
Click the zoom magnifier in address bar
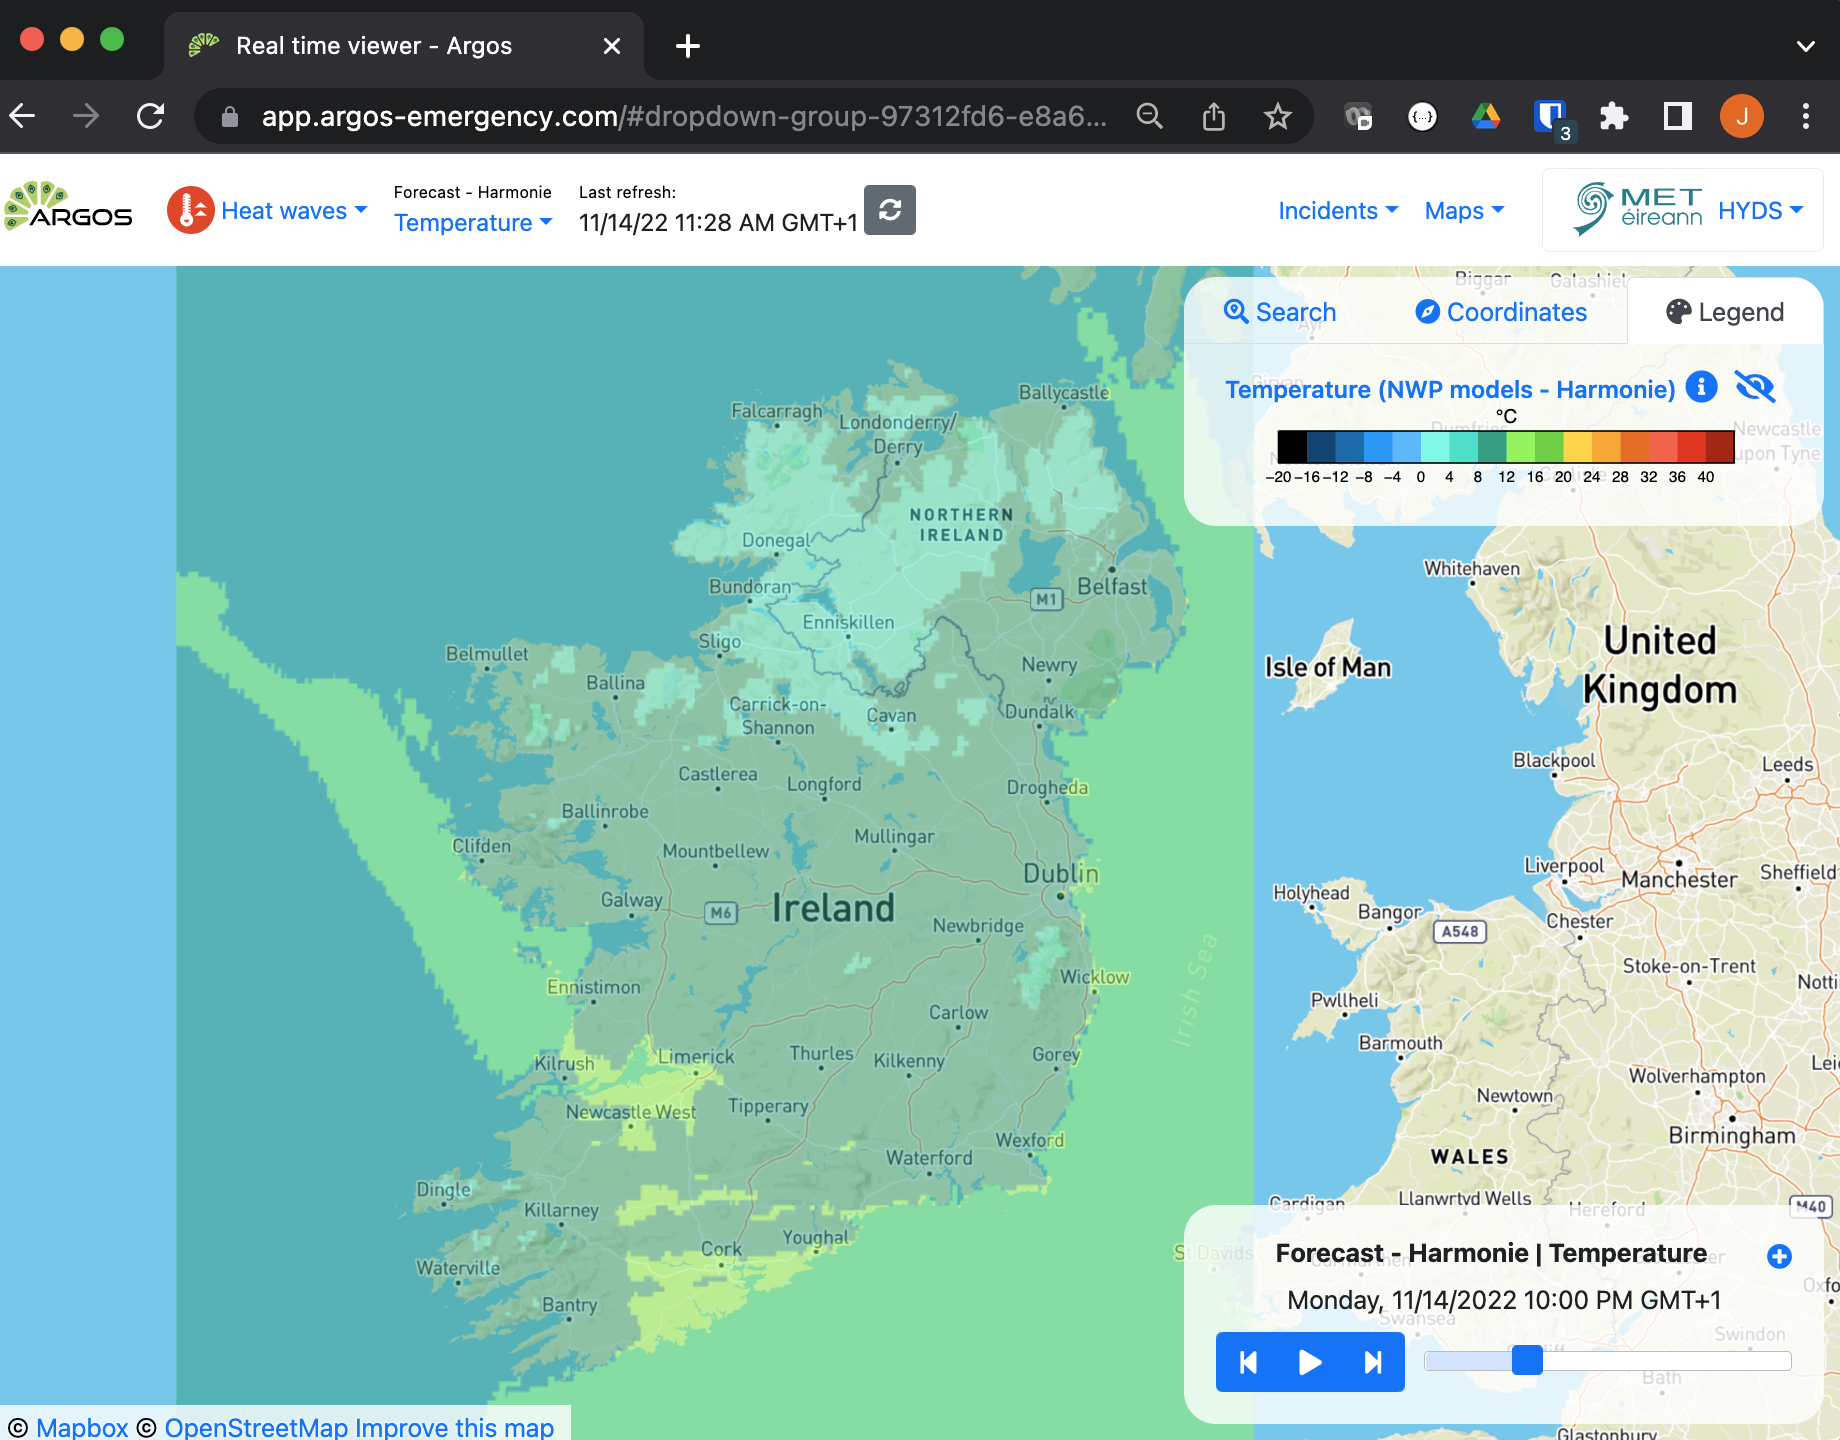(x=1150, y=117)
